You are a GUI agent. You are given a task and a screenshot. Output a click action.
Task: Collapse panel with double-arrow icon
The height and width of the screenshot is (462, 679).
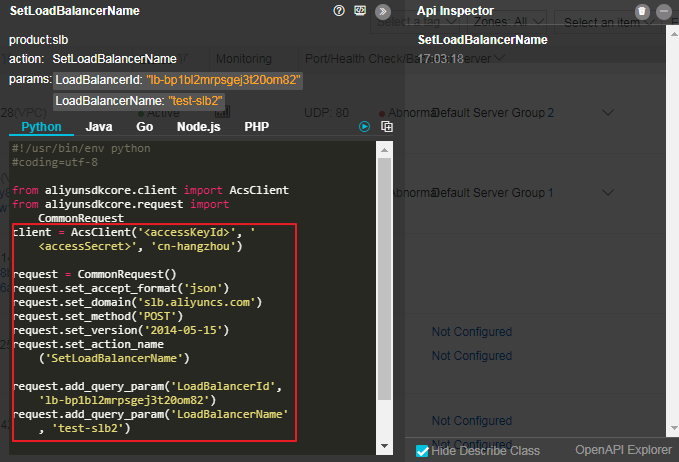382,11
